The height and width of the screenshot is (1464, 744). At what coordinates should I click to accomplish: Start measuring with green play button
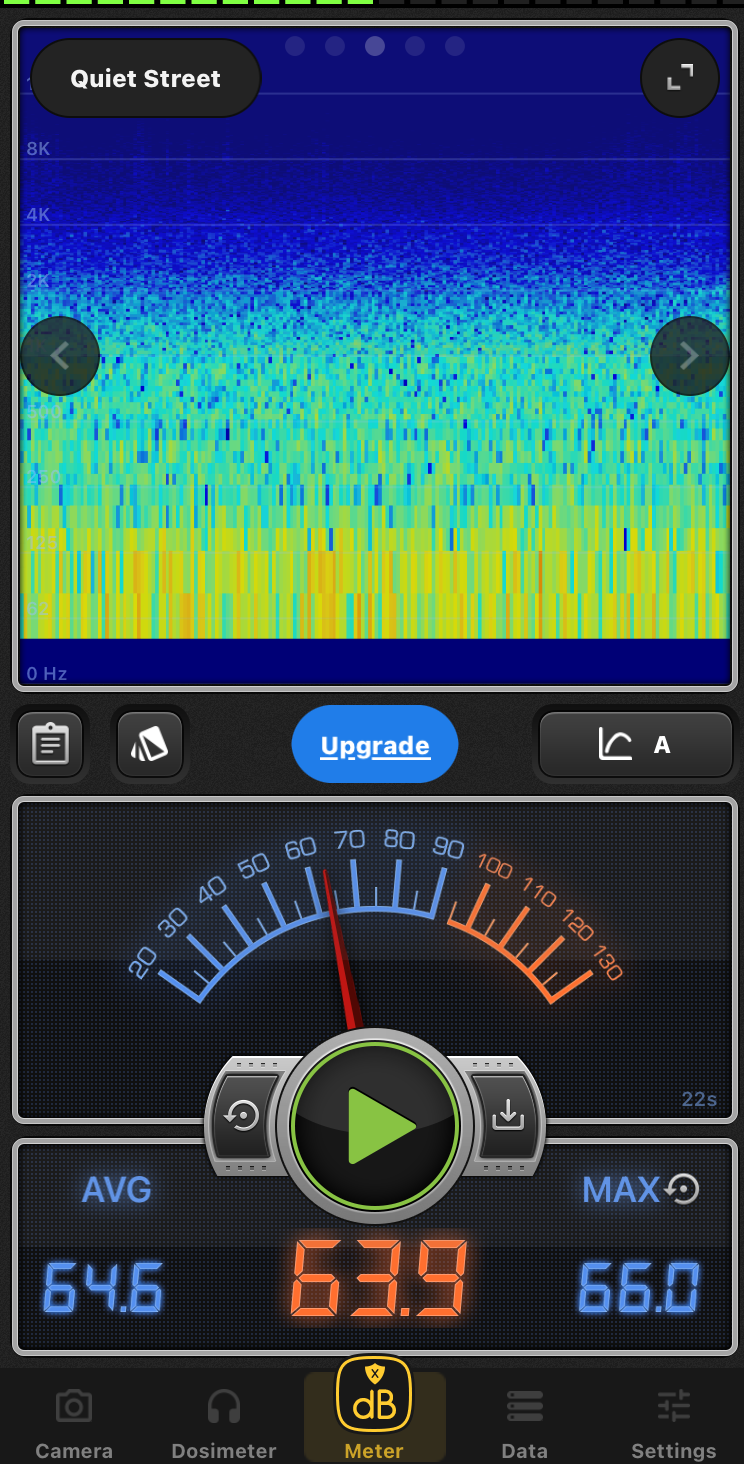(375, 1126)
